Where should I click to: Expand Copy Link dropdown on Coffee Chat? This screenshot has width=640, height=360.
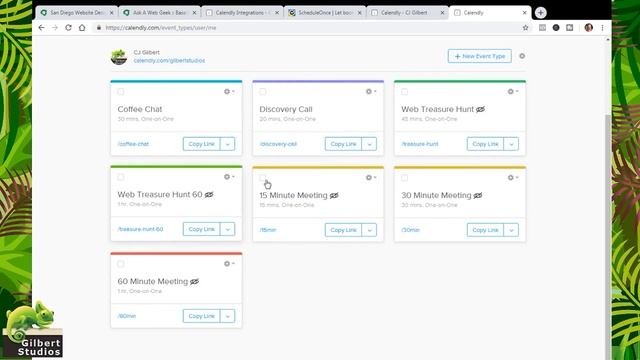tap(228, 144)
